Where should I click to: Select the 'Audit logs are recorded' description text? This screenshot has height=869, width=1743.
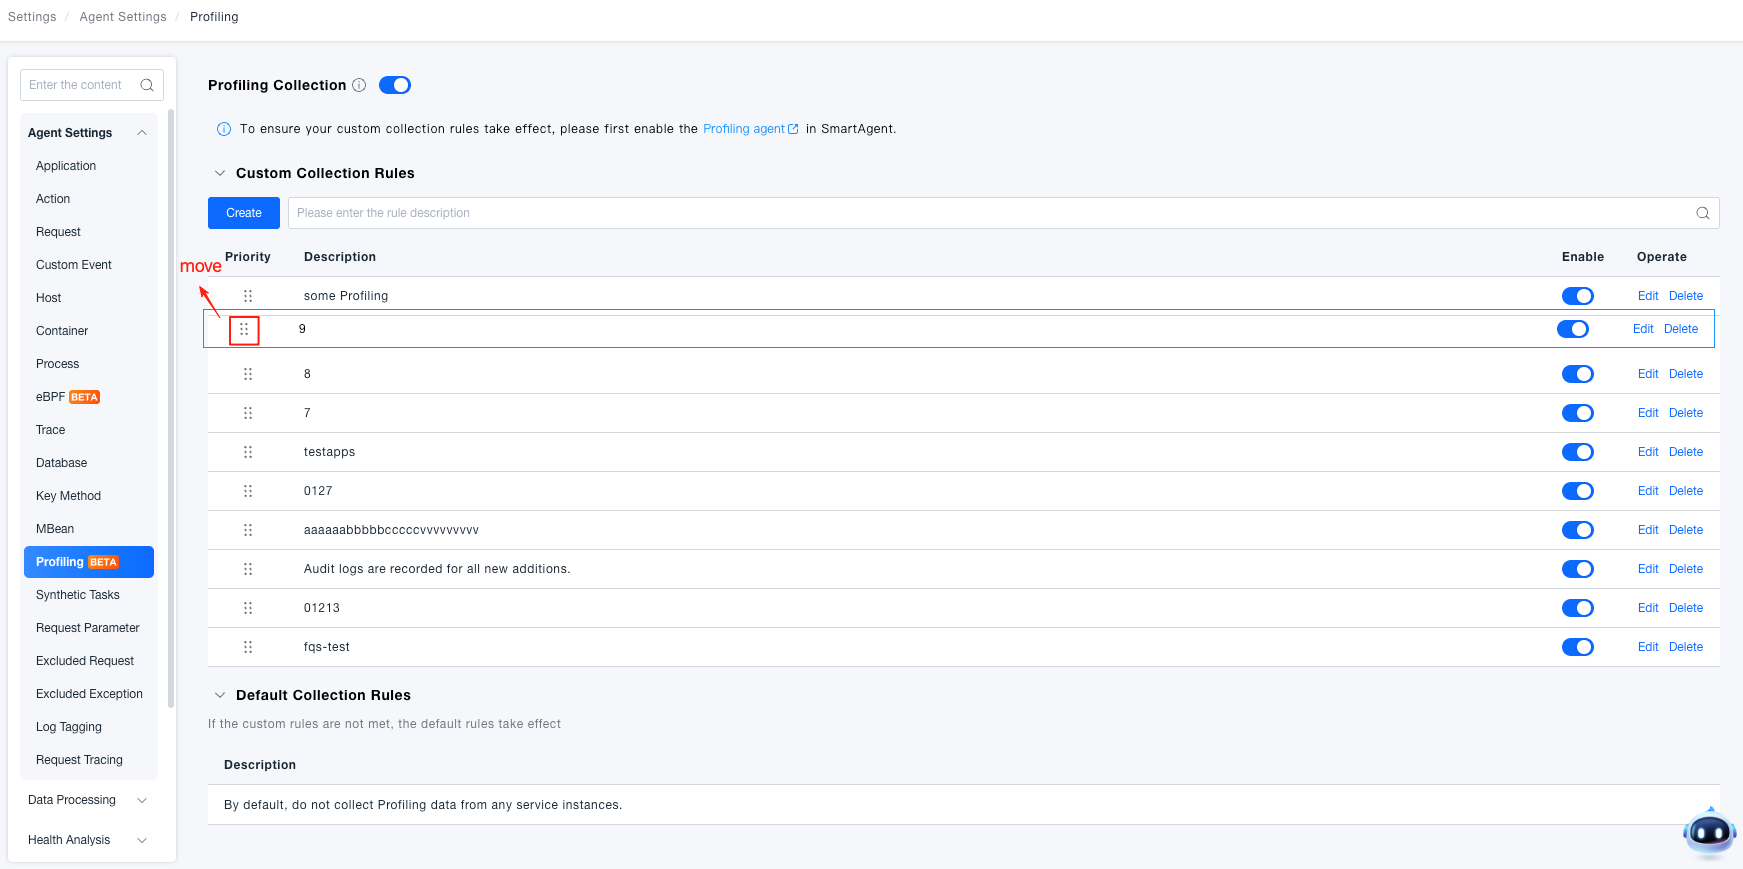[x=437, y=569]
